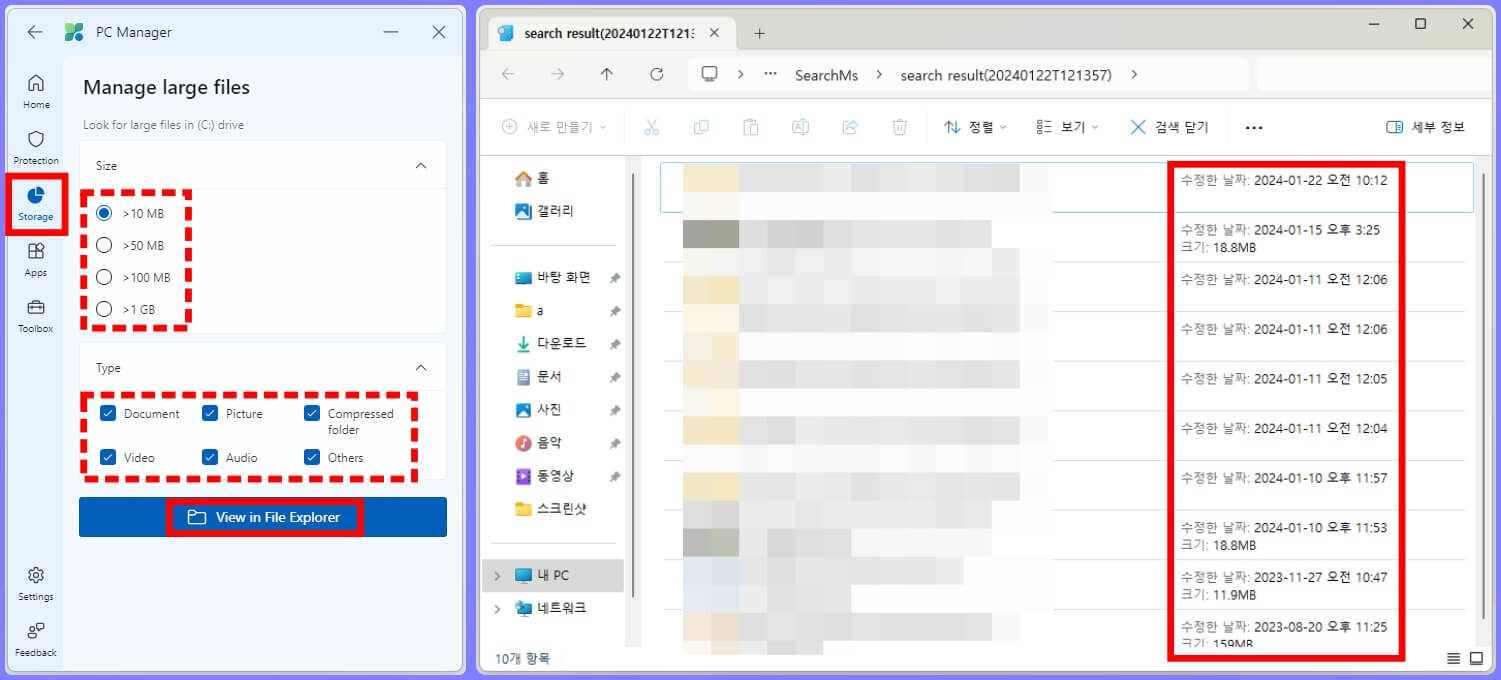The height and width of the screenshot is (680, 1501).
Task: Open the Protection section in PC Manager
Action: [35, 148]
